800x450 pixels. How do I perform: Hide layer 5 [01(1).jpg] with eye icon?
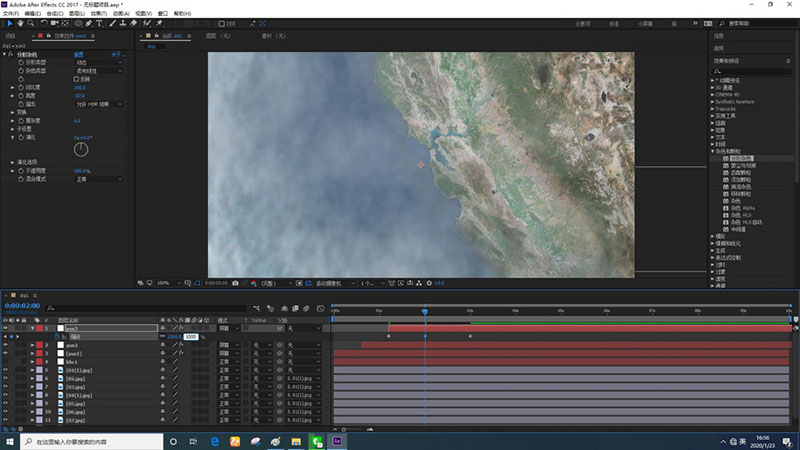[6, 369]
